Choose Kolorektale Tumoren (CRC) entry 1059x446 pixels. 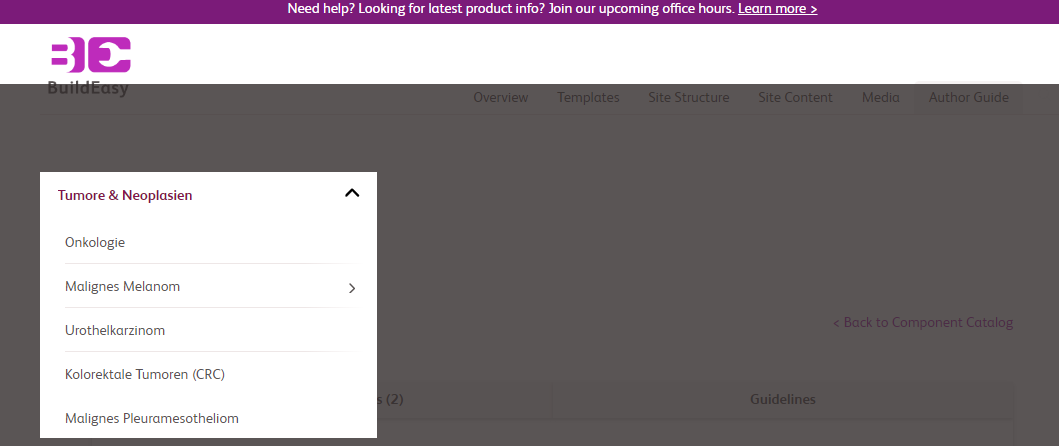[x=145, y=374]
